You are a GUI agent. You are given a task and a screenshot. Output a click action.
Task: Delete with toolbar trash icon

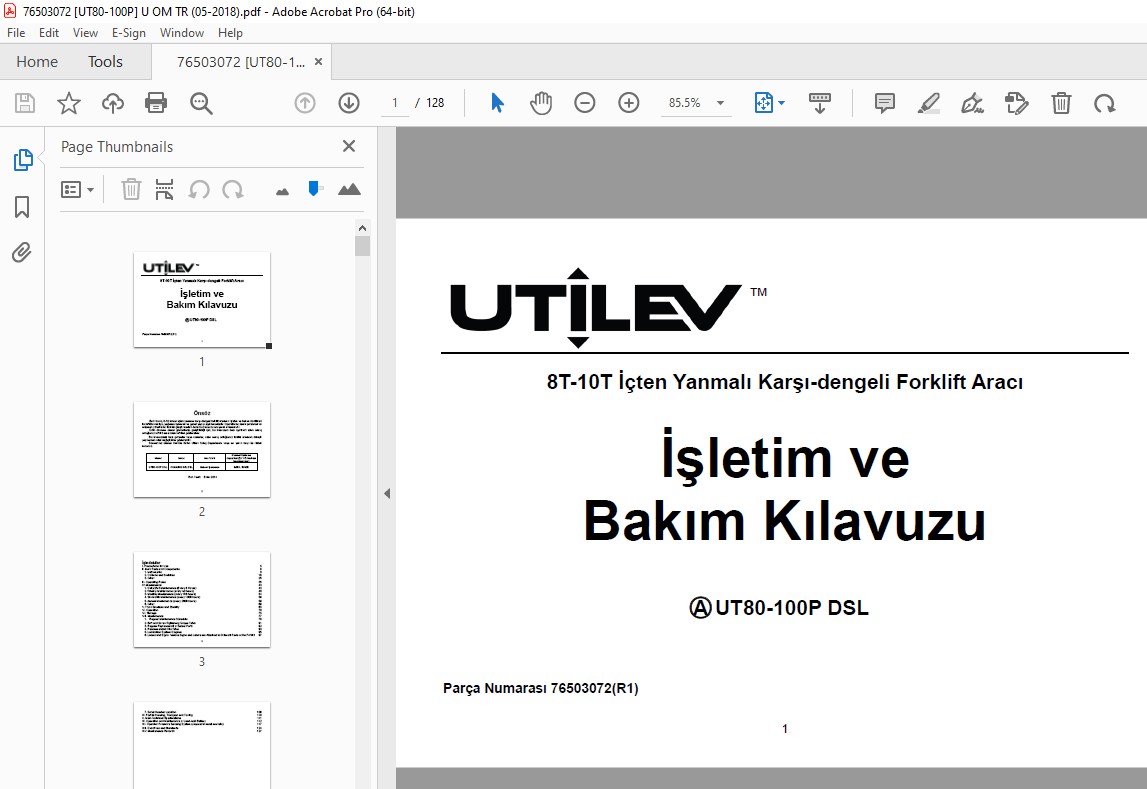(1061, 103)
